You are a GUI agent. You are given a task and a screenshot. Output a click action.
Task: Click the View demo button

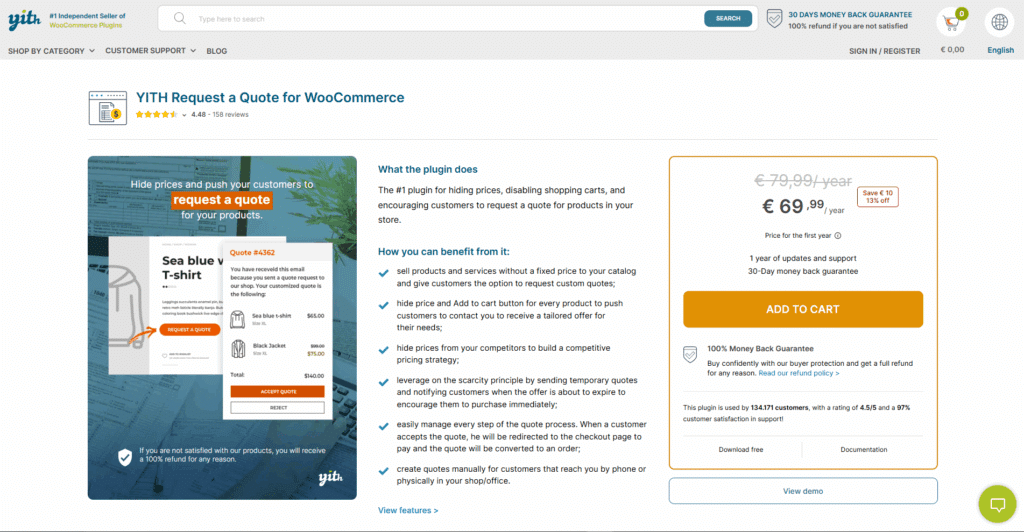click(803, 491)
